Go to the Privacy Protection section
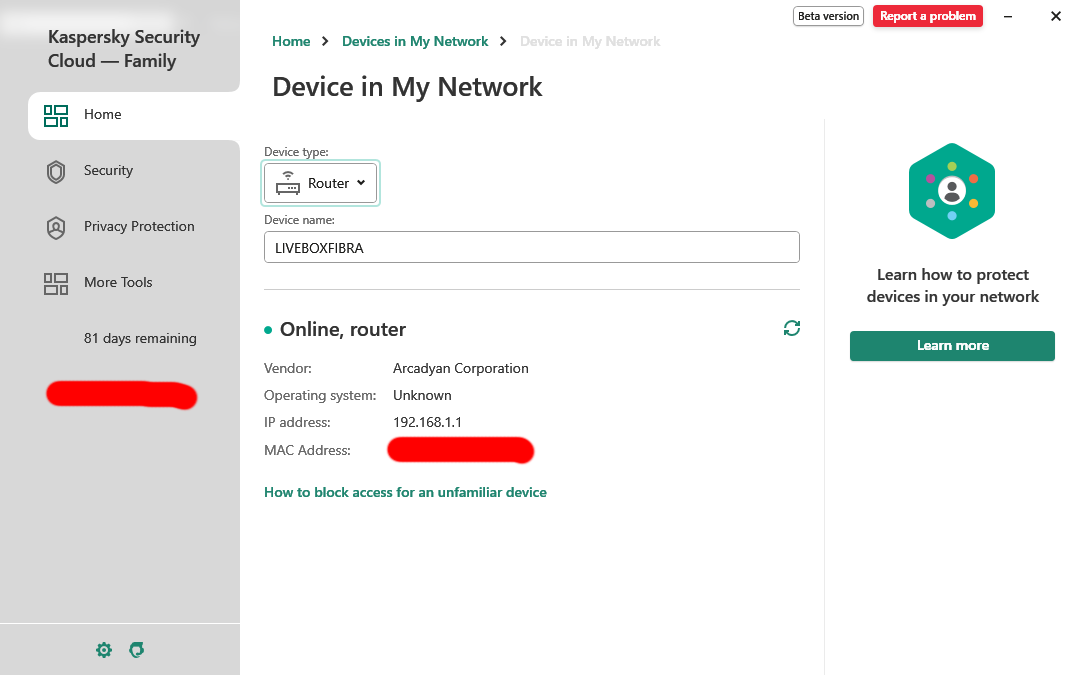 pyautogui.click(x=139, y=226)
